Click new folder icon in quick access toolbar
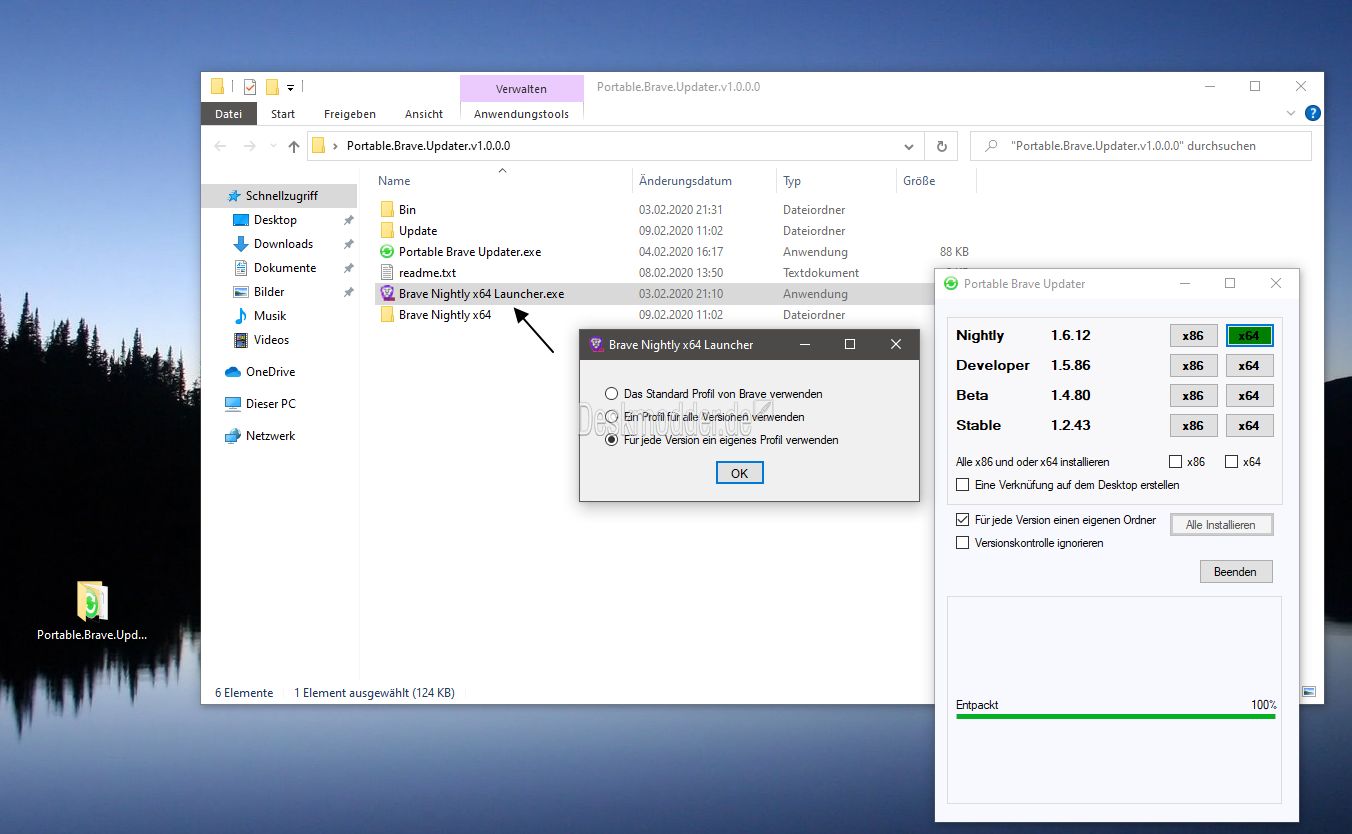Image resolution: width=1352 pixels, height=834 pixels. (x=272, y=87)
